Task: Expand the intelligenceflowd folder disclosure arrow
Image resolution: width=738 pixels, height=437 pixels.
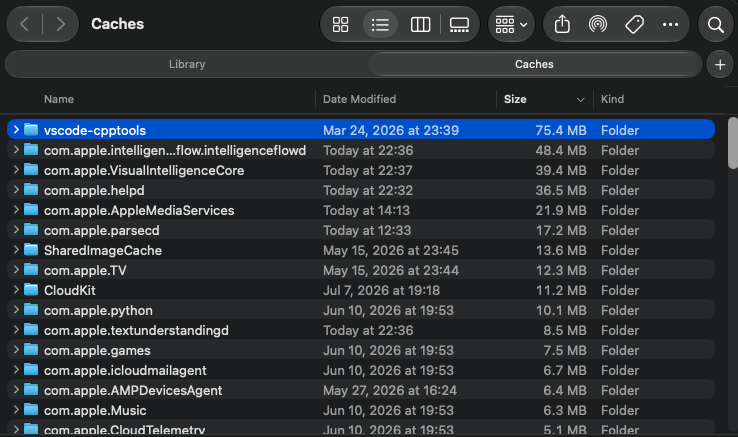Action: 16,150
